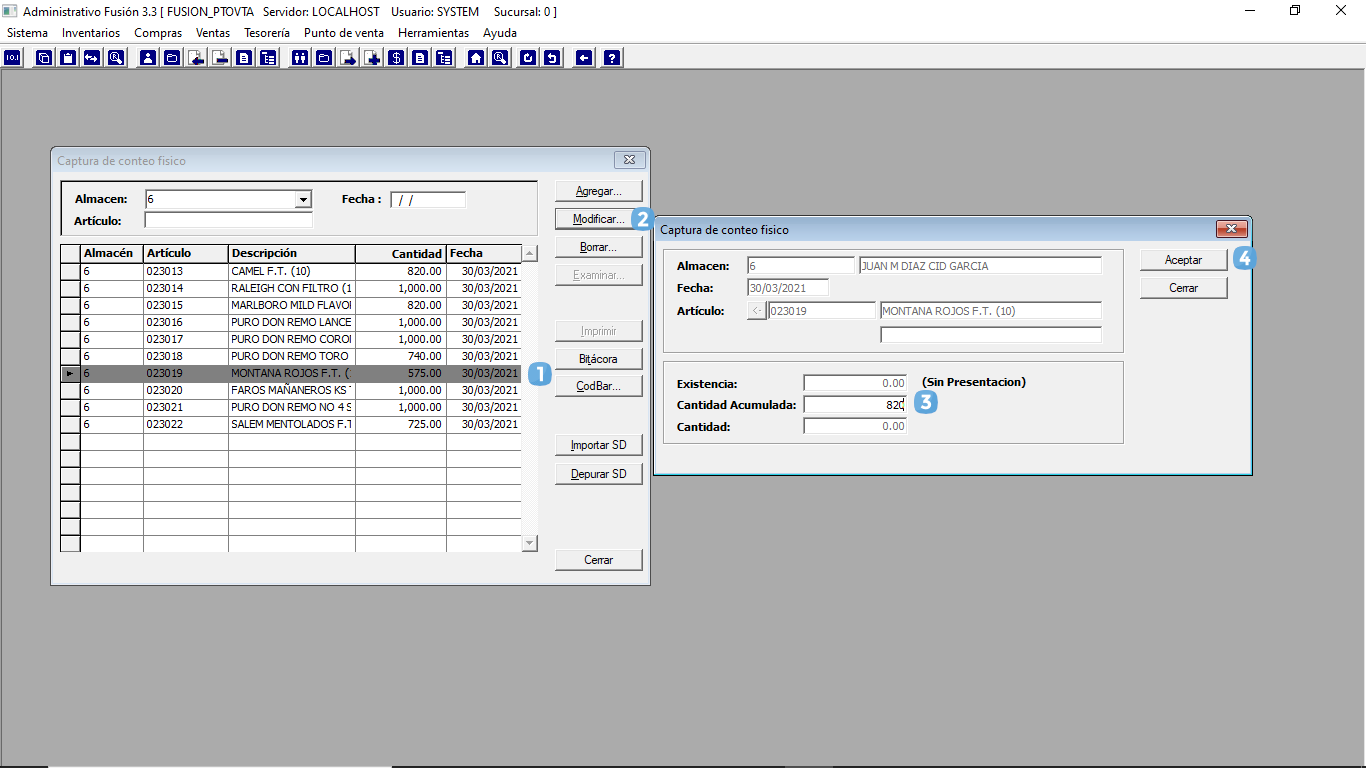Click the row indicator arrow for 023019
Image resolution: width=1366 pixels, height=768 pixels.
70,373
